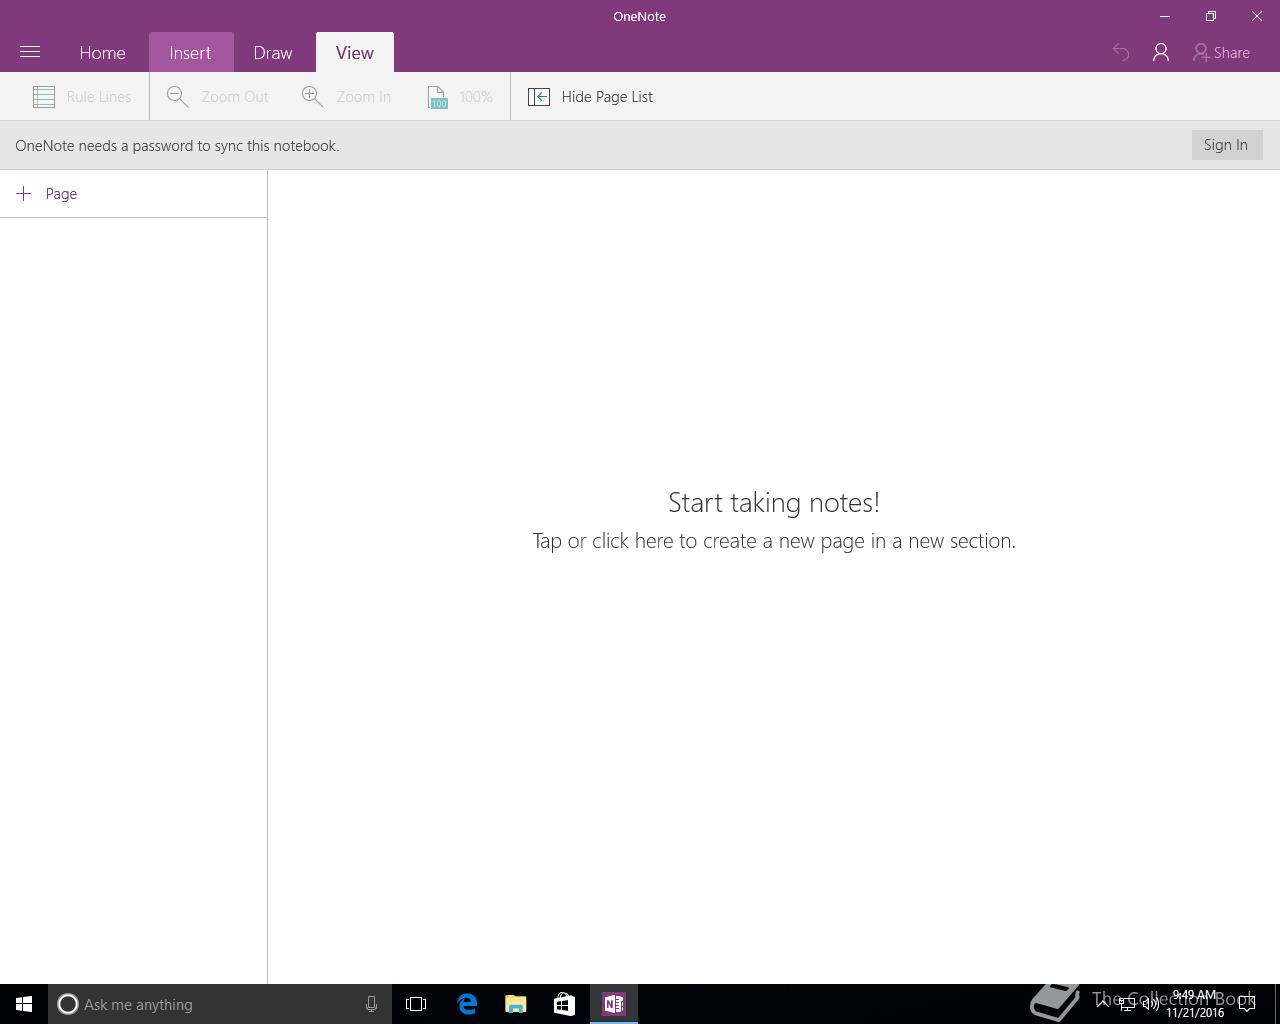The image size is (1280, 1024).
Task: Open File Explorer from taskbar
Action: (x=516, y=1004)
